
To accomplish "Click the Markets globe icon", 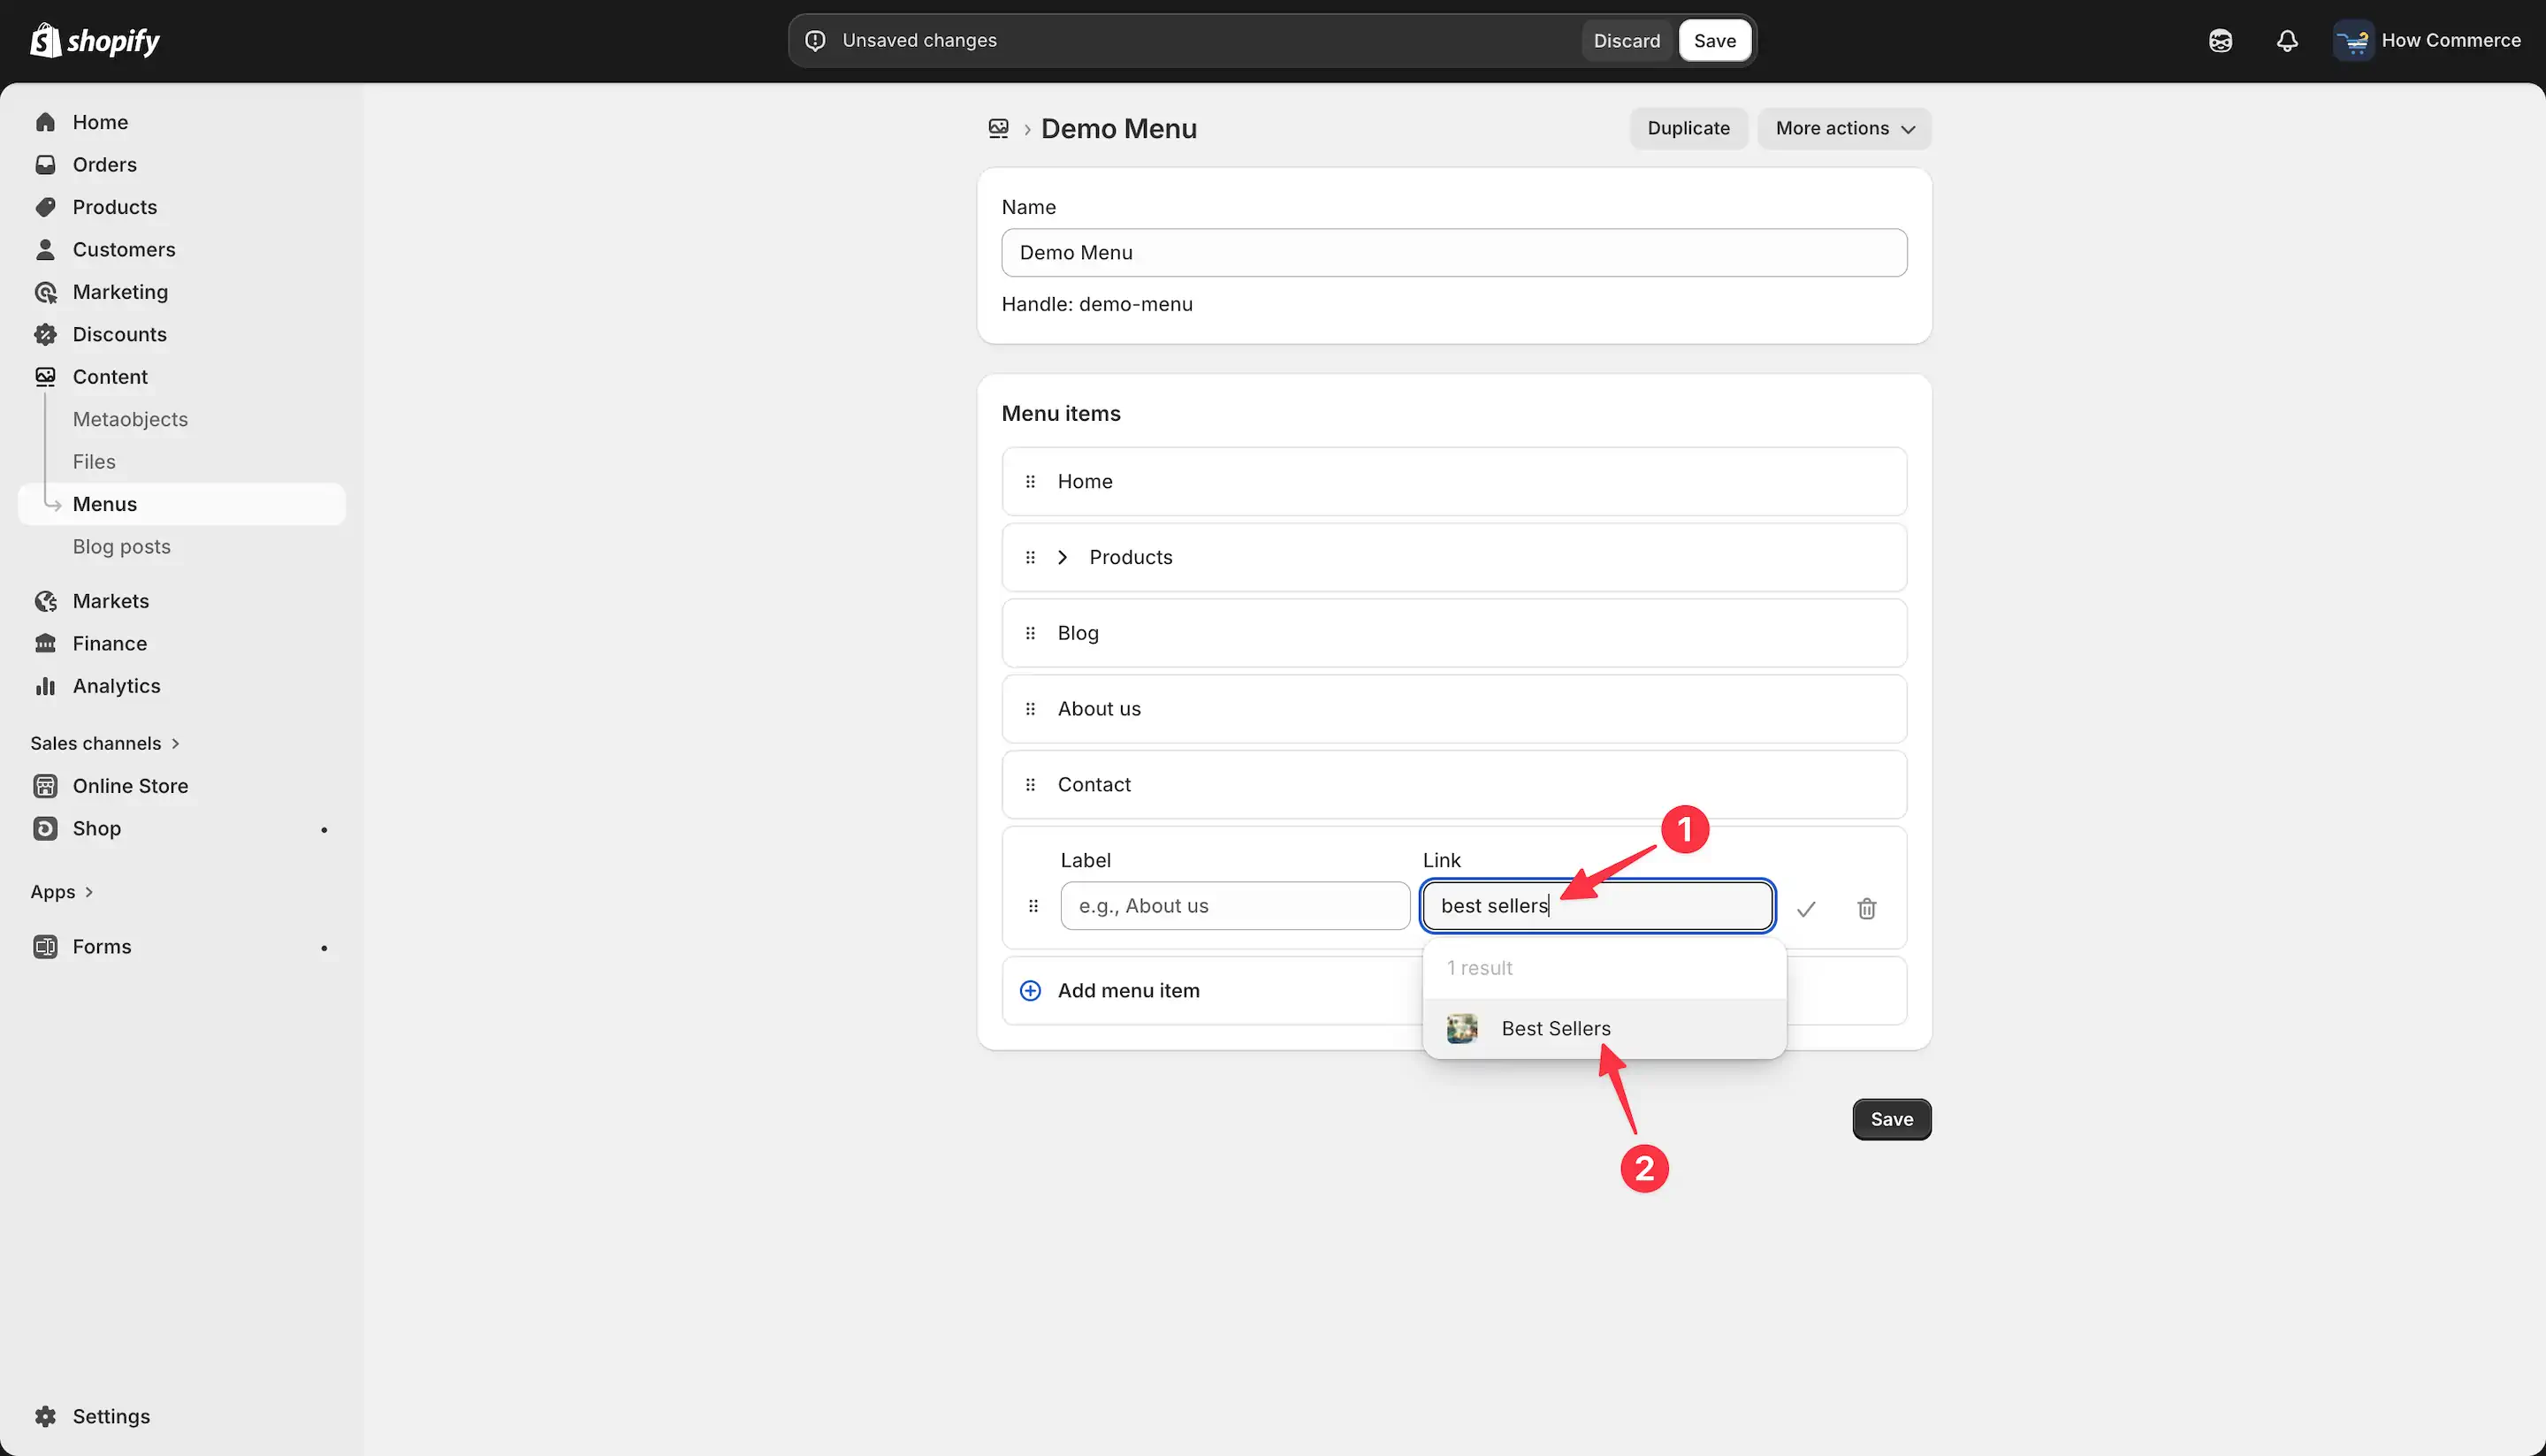I will coord(45,601).
